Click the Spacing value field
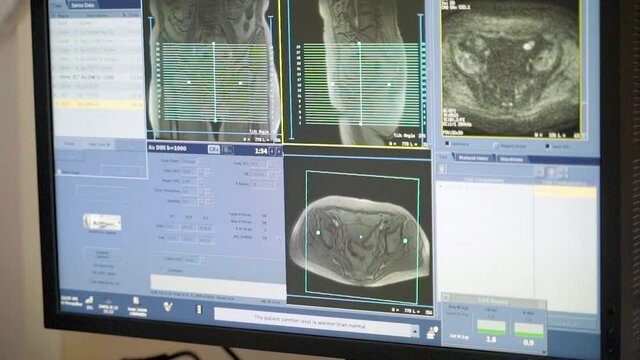The image size is (640, 360). 189,202
